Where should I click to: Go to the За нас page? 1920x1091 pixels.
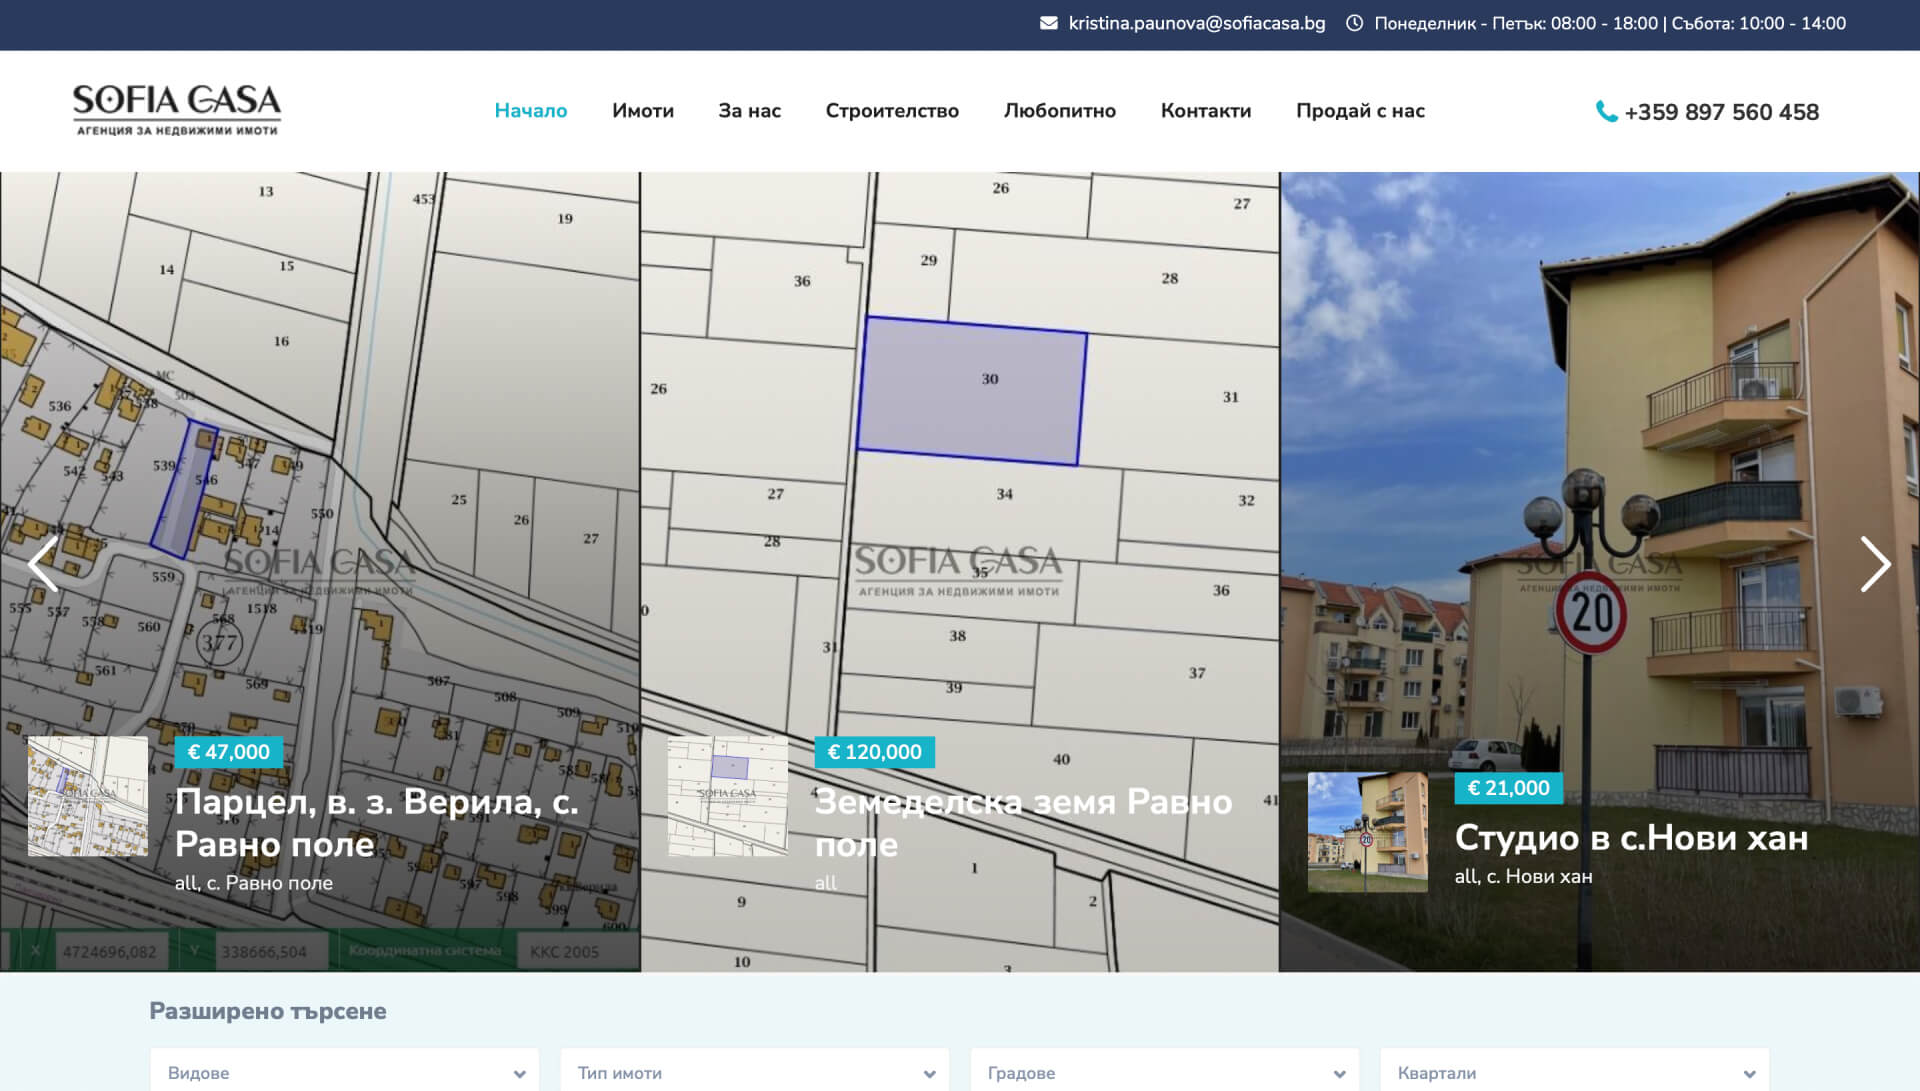(x=749, y=111)
